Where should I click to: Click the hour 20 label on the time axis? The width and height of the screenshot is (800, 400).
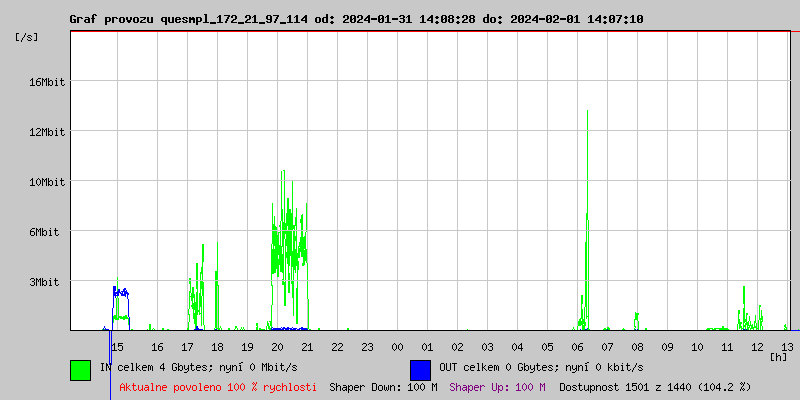277,347
